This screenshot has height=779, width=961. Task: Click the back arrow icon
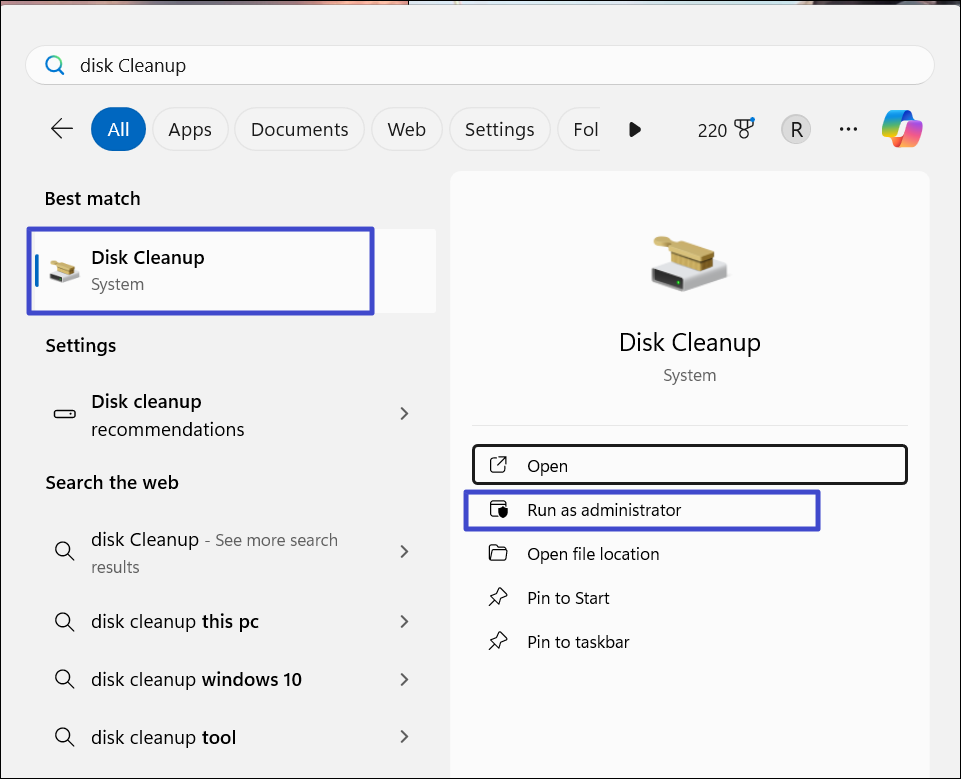coord(62,129)
